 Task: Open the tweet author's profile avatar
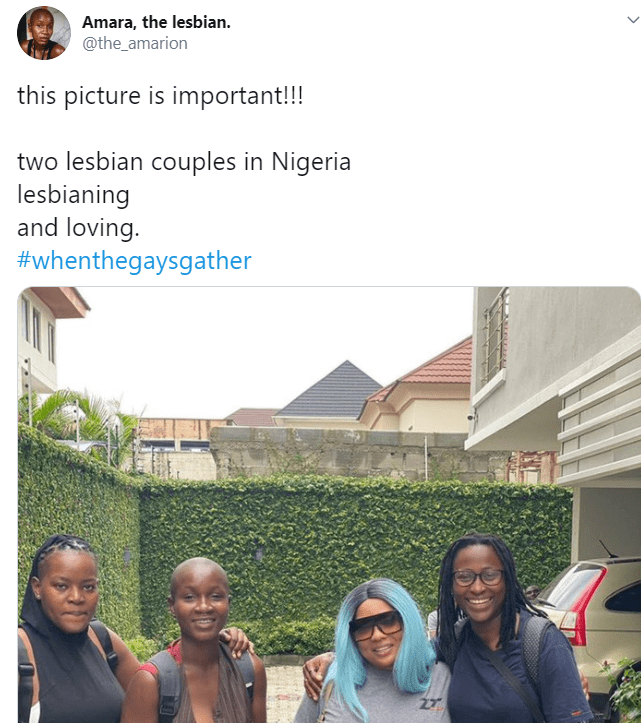(44, 33)
